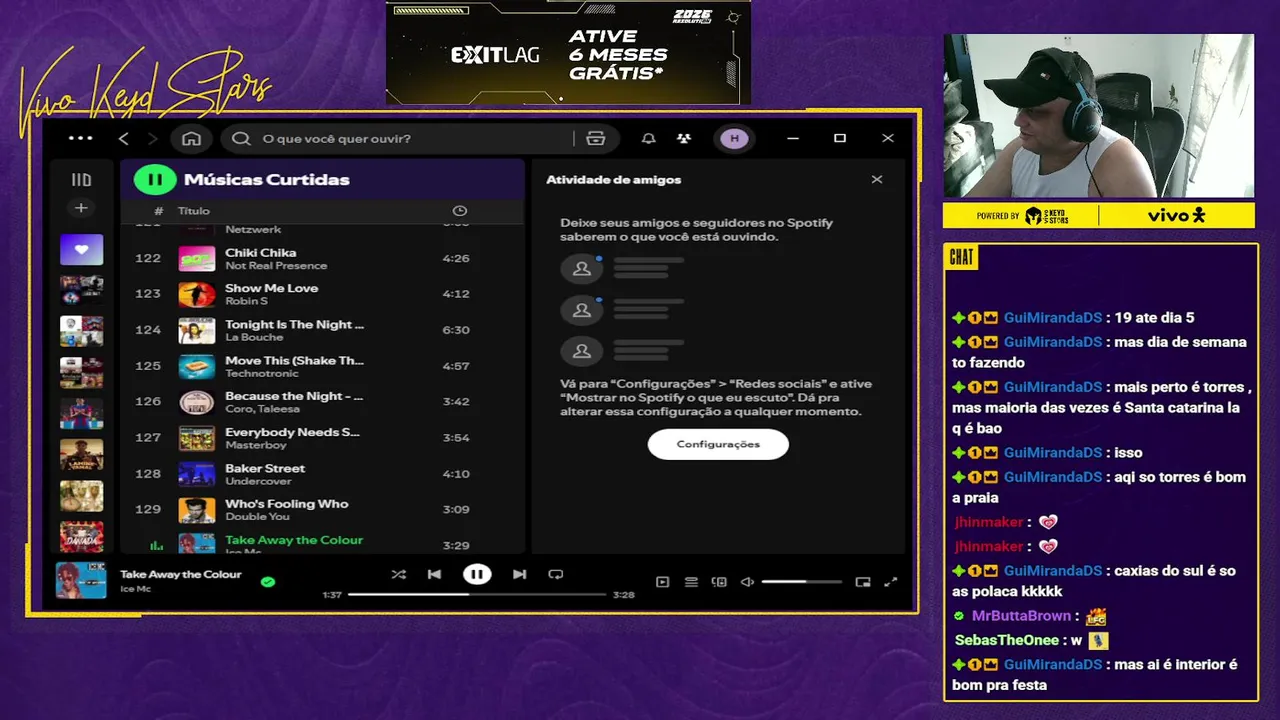1280x720 pixels.
Task: Enter full screen mode icon
Action: pyautogui.click(x=891, y=582)
